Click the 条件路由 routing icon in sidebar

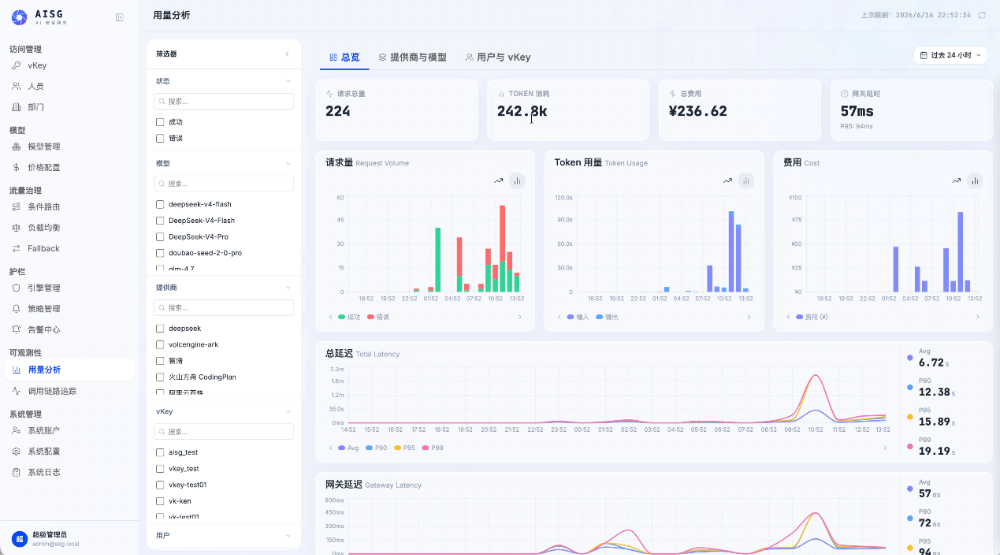tap(16, 207)
